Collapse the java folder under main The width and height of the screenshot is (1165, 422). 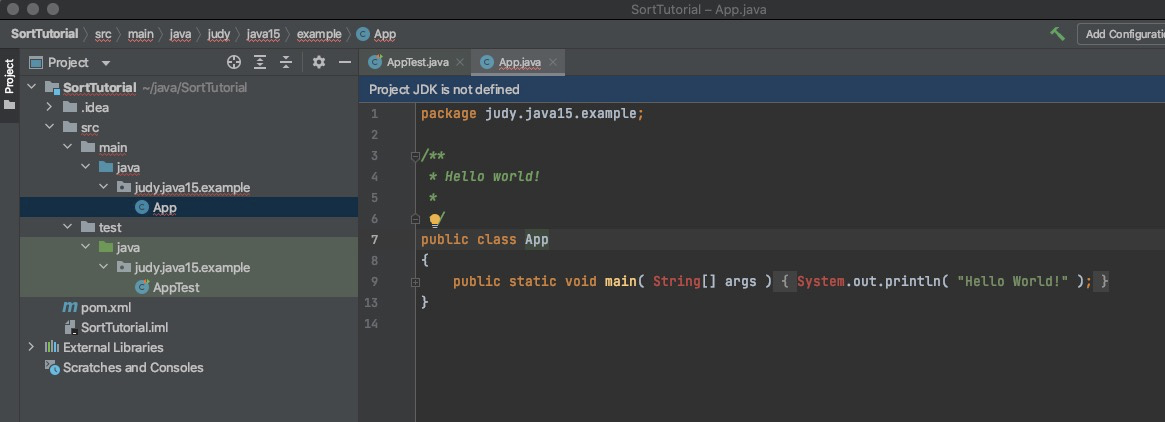point(85,168)
